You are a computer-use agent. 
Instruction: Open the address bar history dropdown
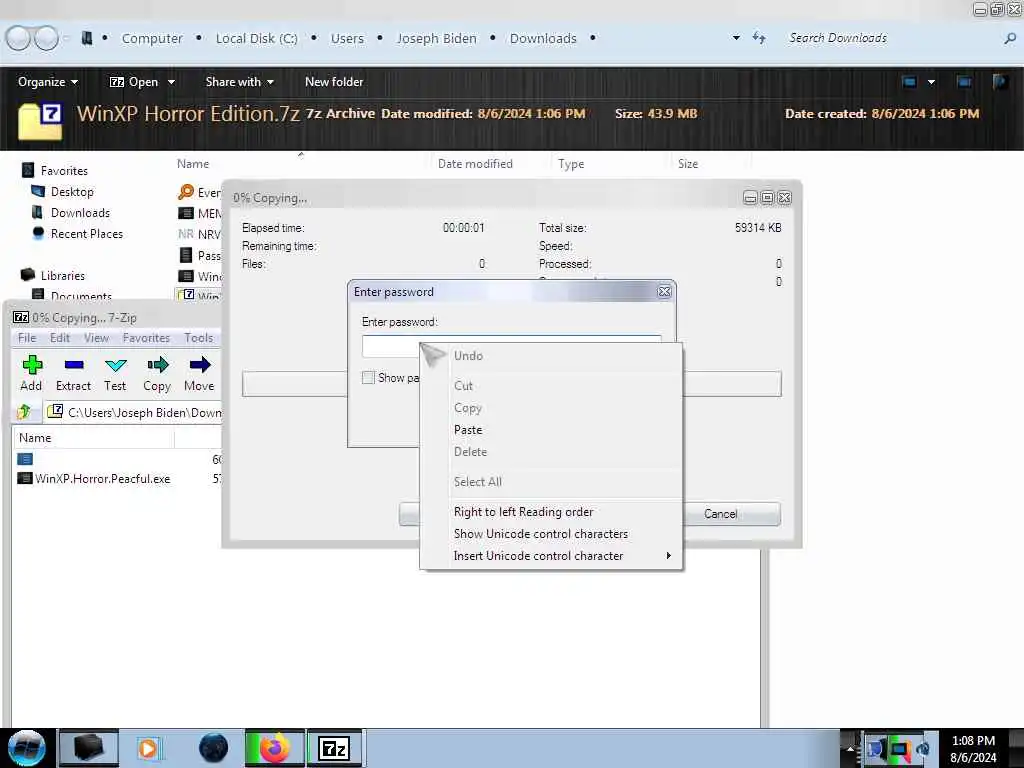click(736, 38)
